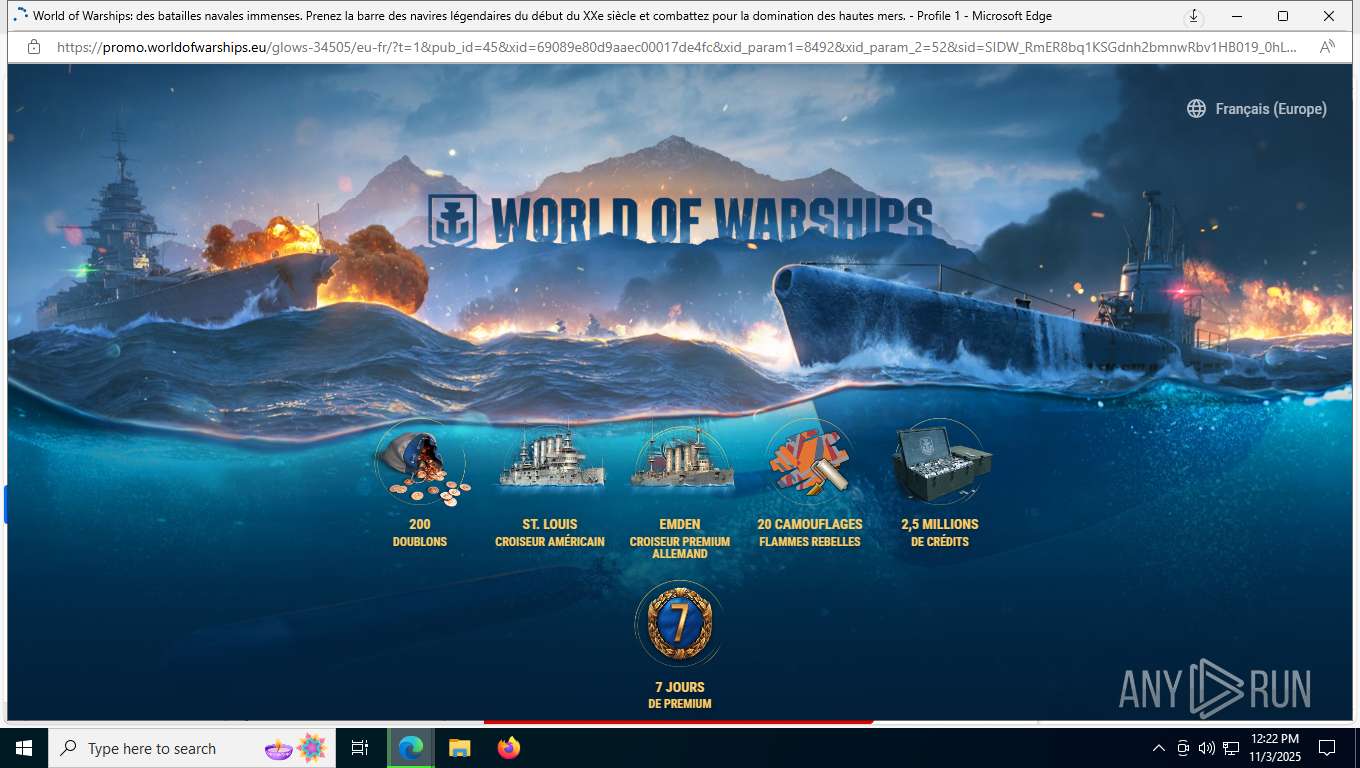Click the network tray icon

point(1231,748)
